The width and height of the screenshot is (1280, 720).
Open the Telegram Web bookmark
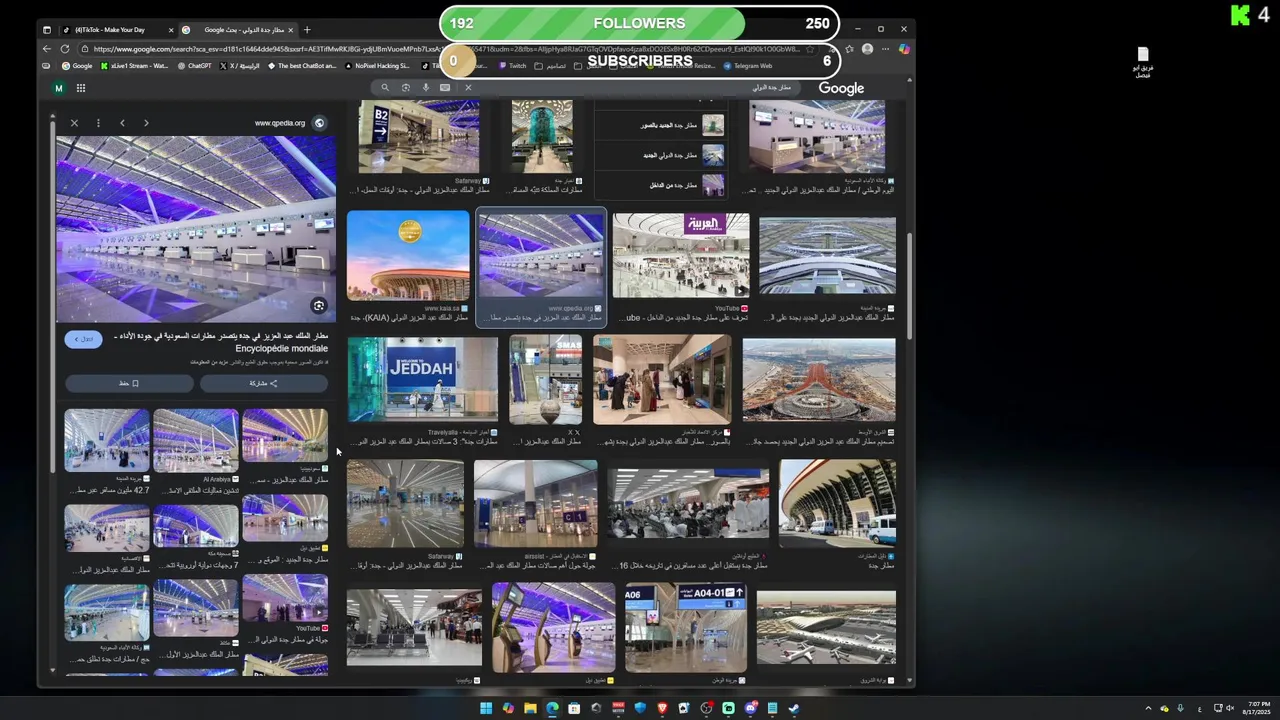tap(748, 66)
